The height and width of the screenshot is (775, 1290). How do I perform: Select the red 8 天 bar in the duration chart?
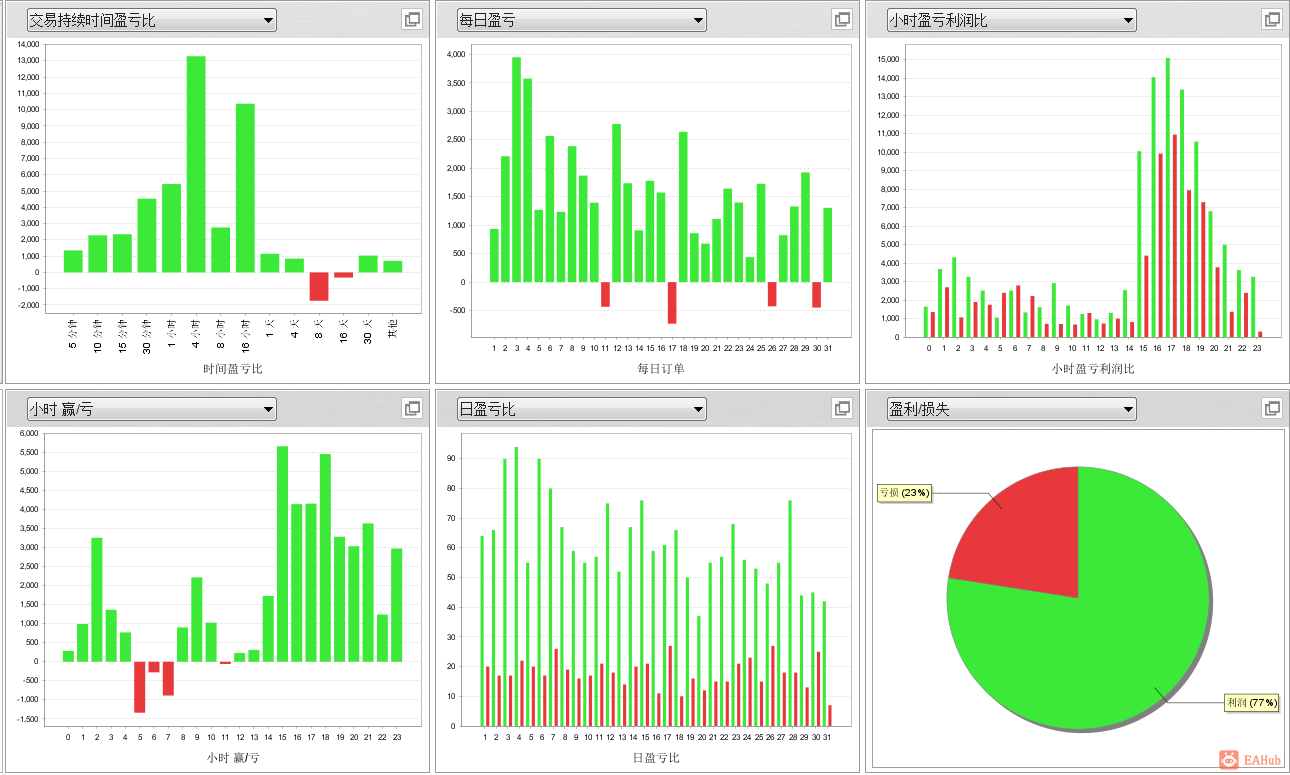(x=319, y=286)
